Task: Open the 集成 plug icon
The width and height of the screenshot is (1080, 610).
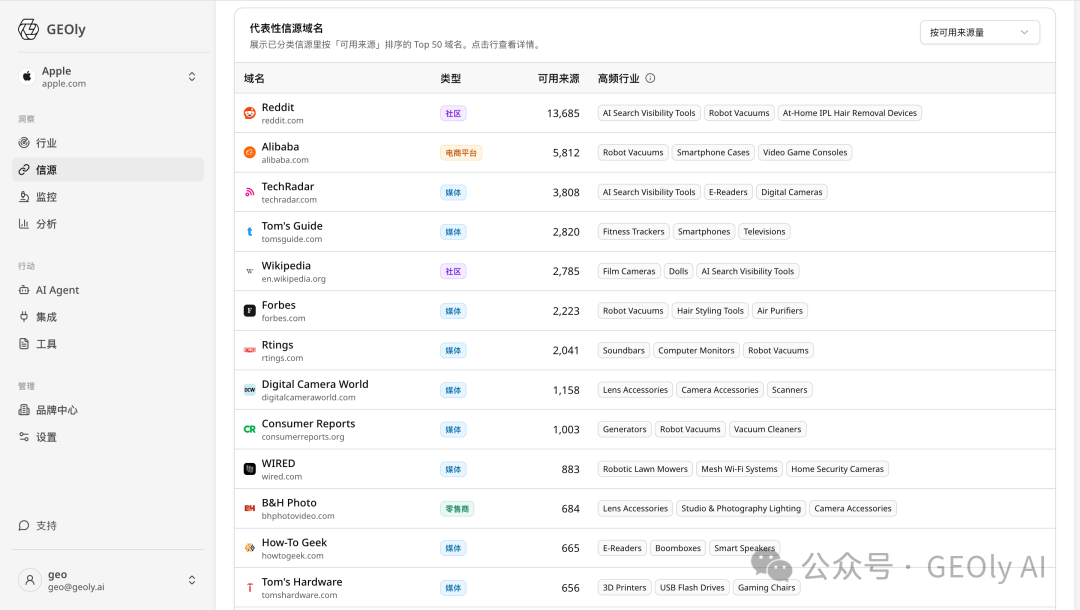Action: pyautogui.click(x=24, y=317)
